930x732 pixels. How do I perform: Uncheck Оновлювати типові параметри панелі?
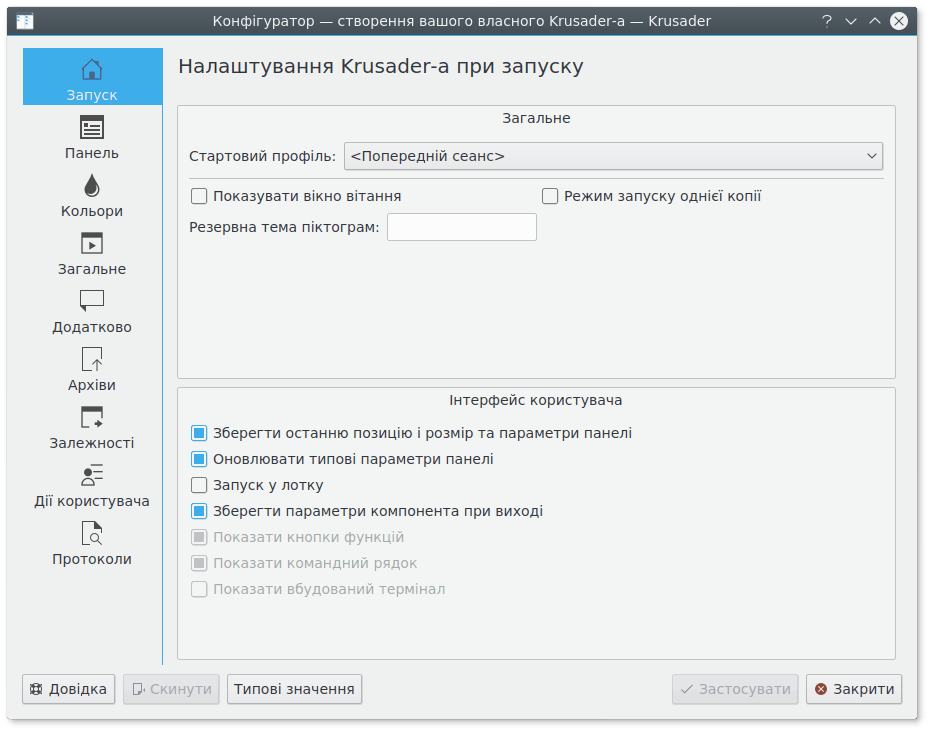[199, 460]
